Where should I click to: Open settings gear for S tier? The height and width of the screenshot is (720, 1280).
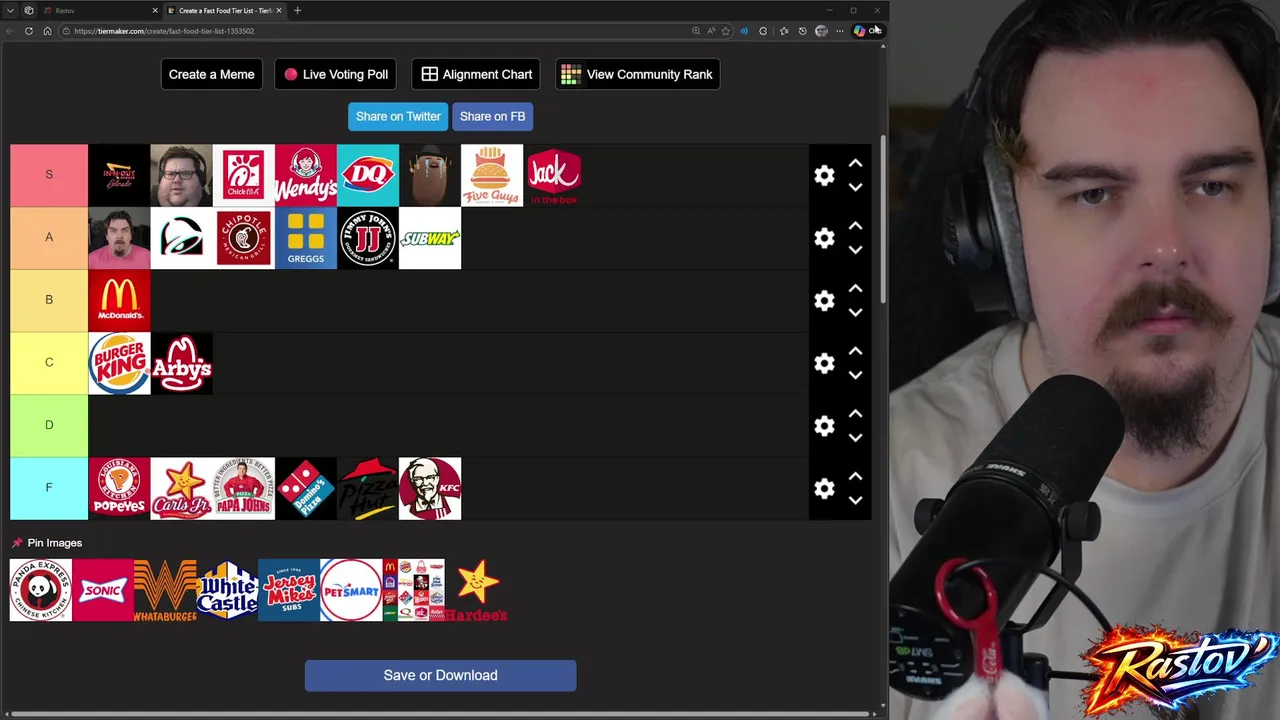coord(824,175)
